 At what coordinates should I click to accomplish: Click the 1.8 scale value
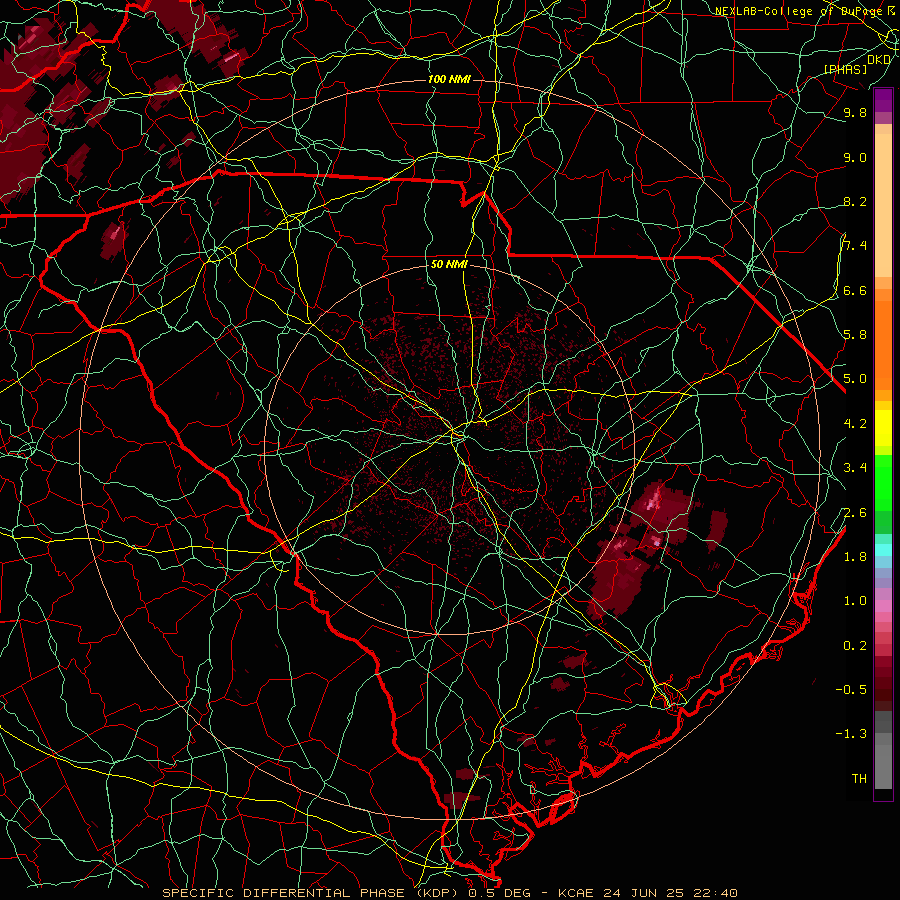[855, 557]
